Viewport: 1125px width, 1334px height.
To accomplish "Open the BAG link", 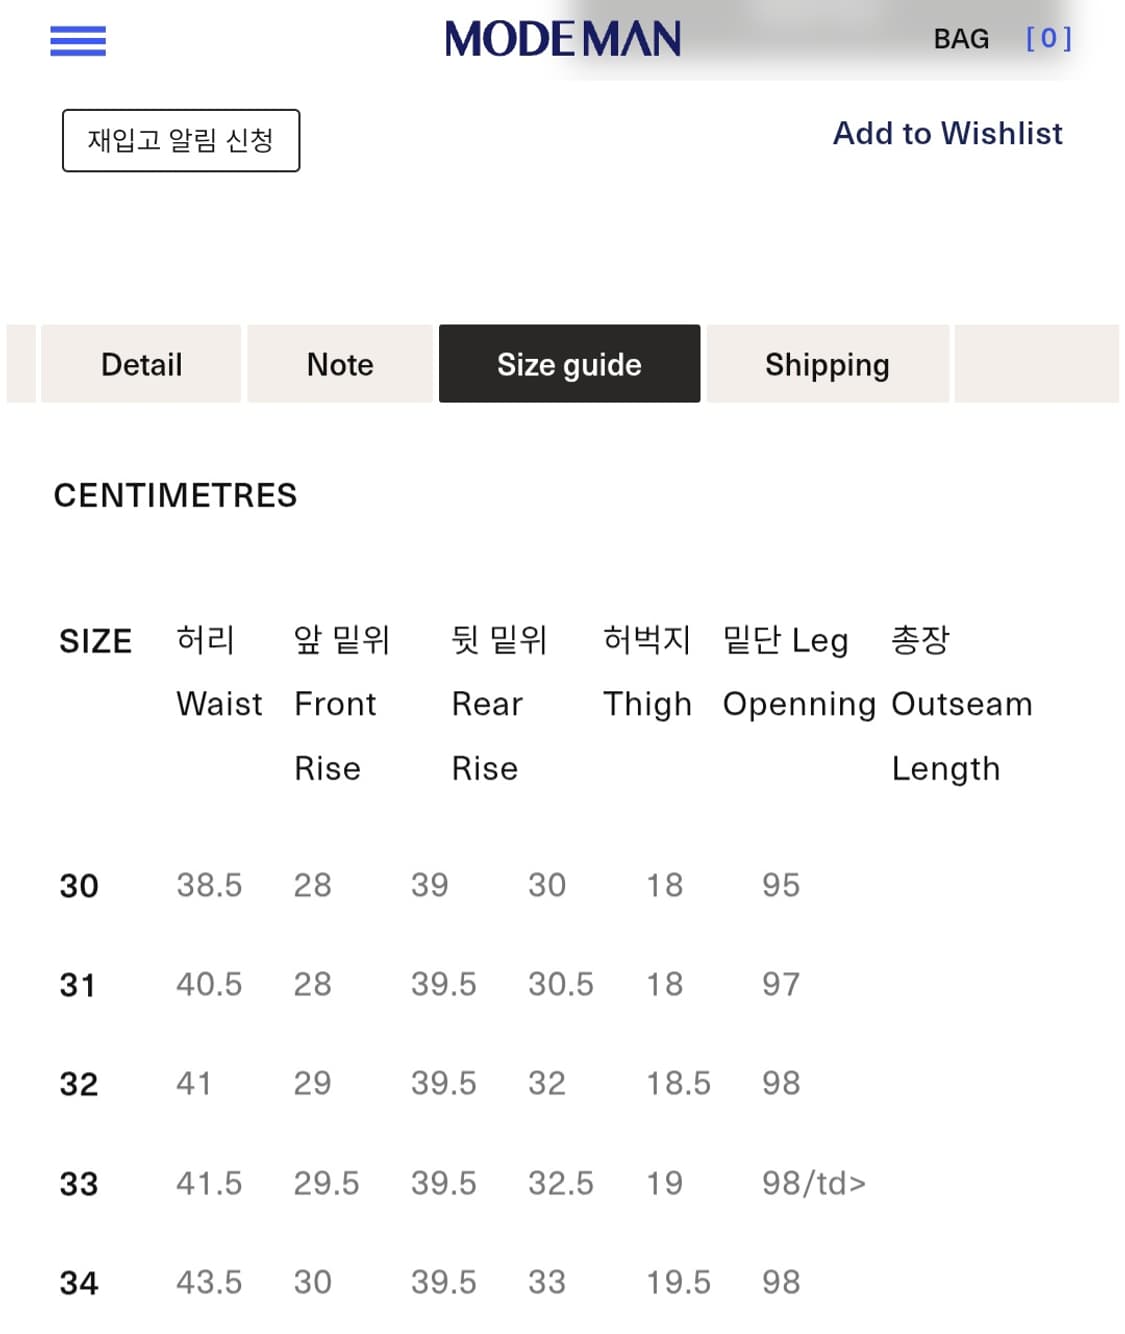I will pos(960,39).
